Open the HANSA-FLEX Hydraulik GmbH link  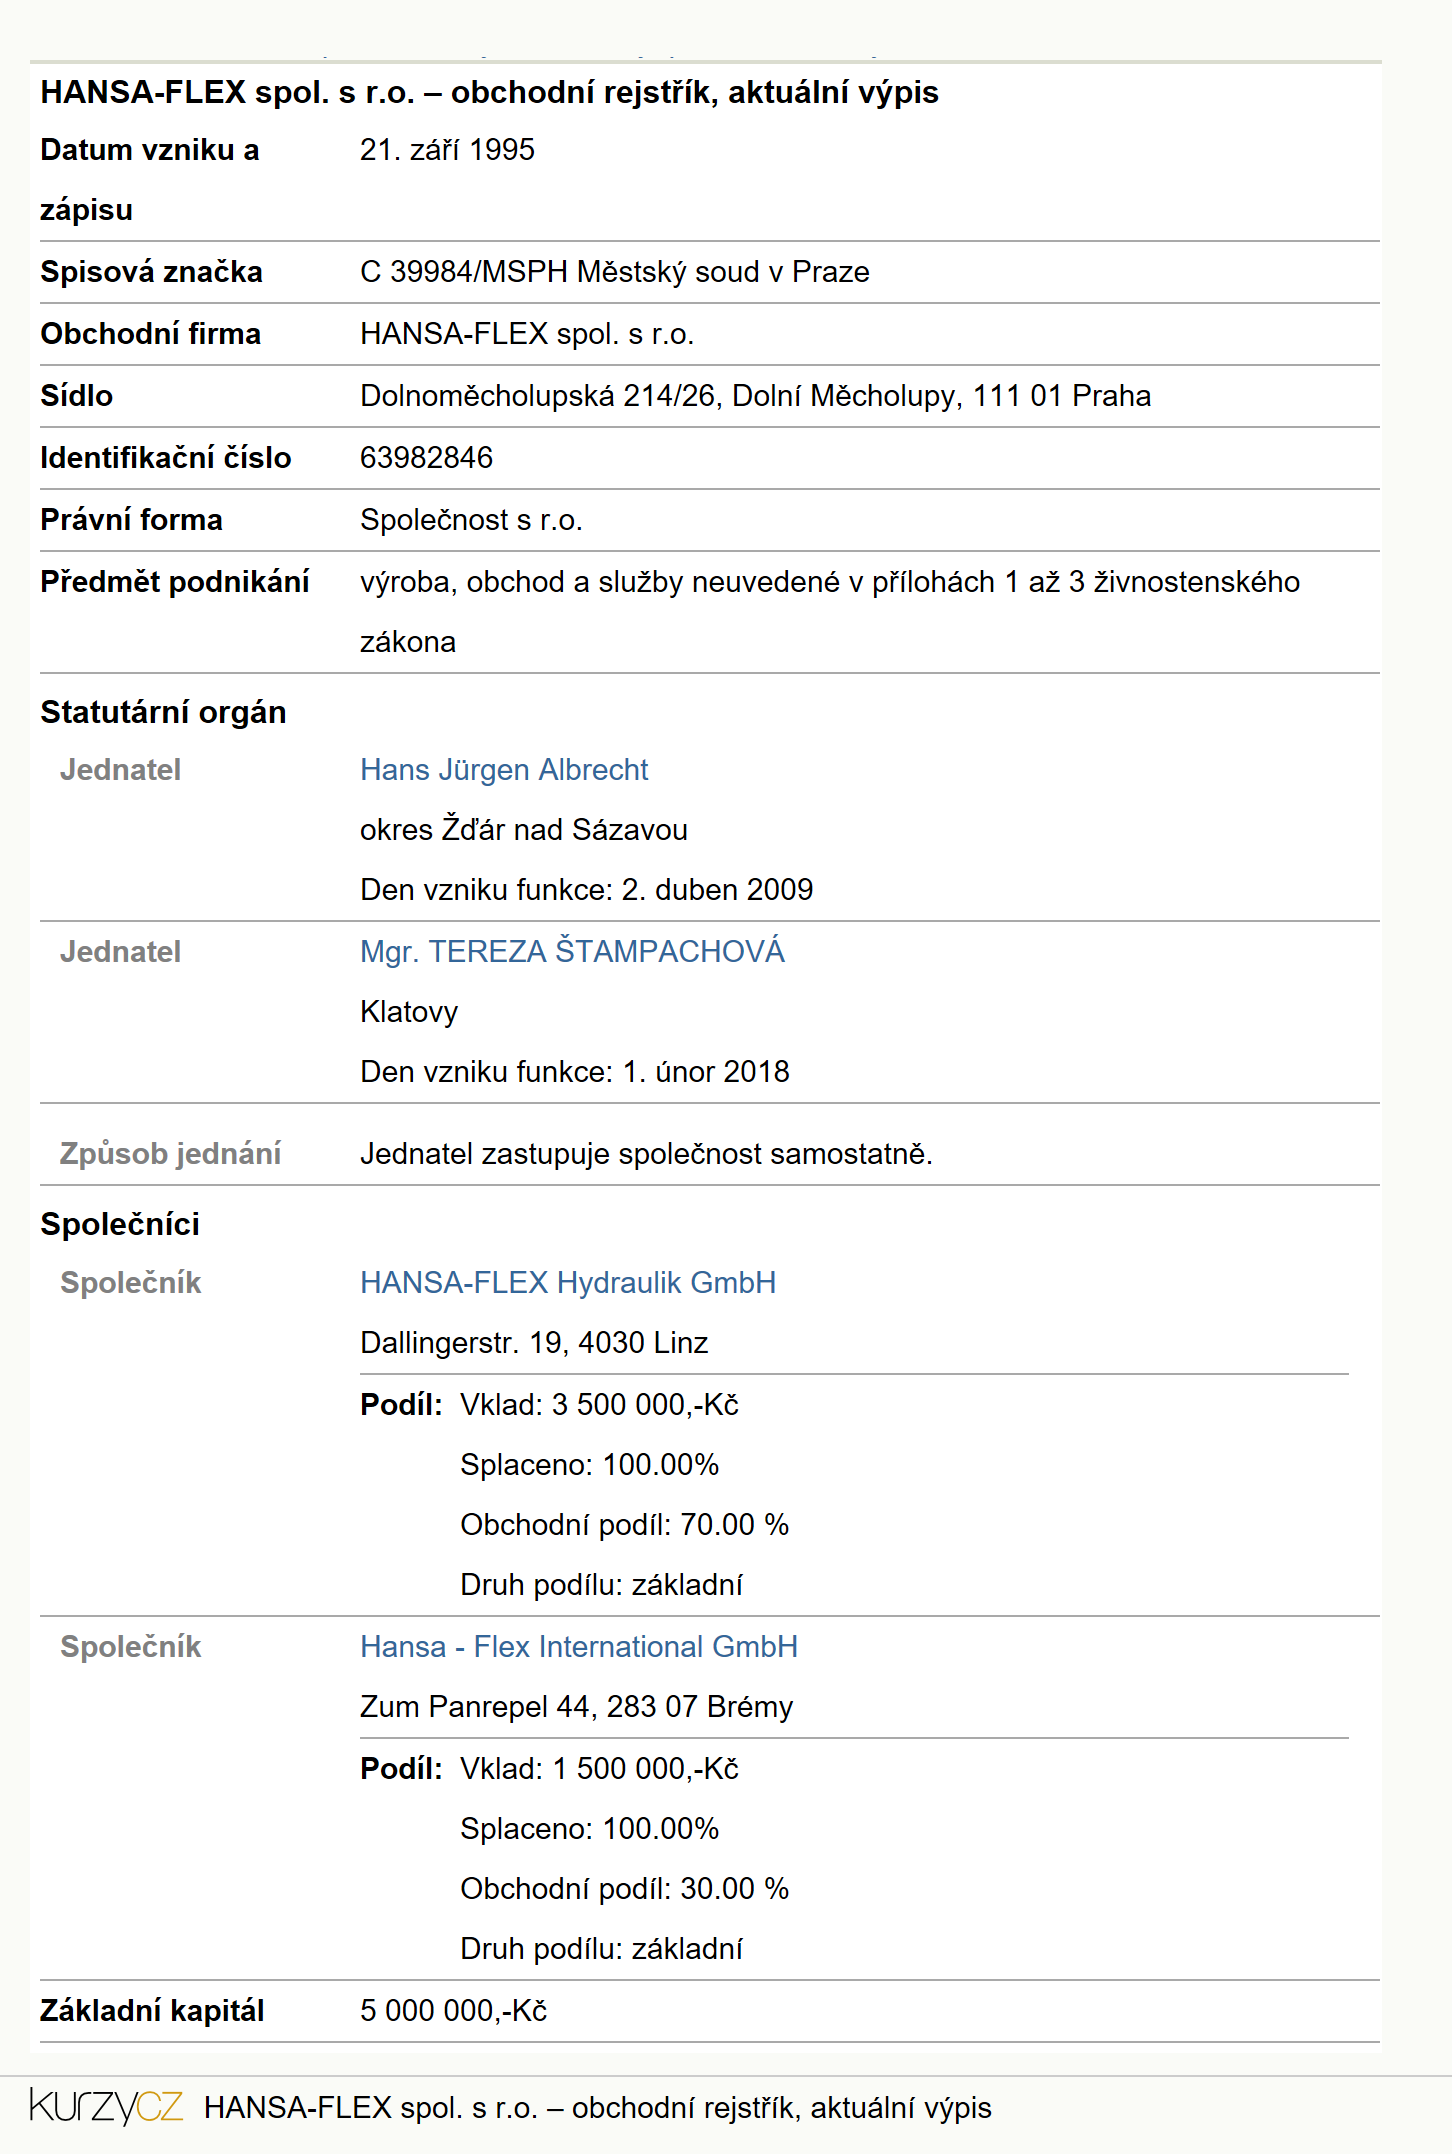568,1283
